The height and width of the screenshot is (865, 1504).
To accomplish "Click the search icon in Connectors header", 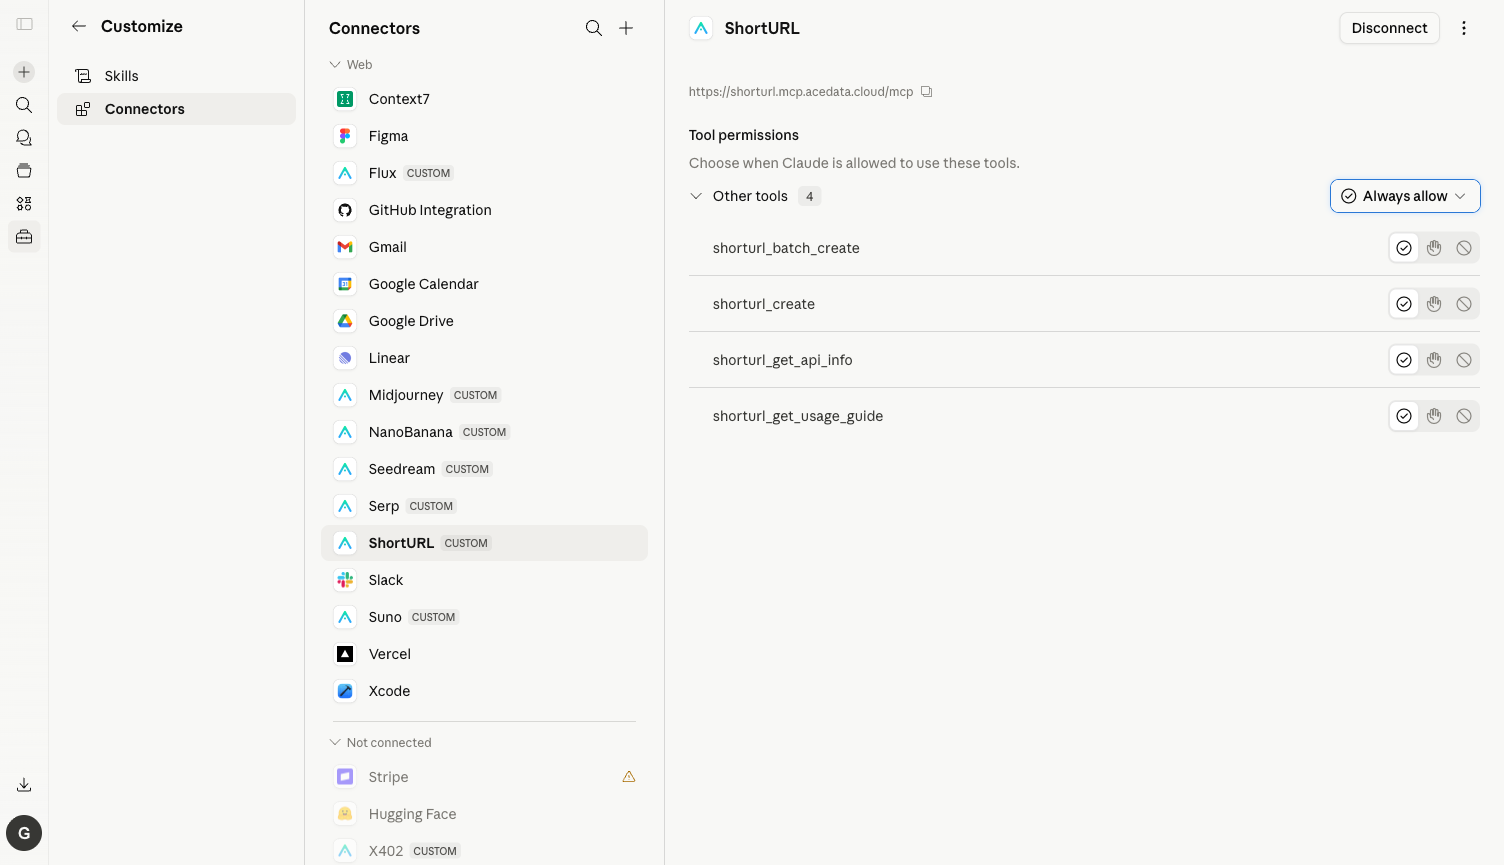I will tap(594, 28).
